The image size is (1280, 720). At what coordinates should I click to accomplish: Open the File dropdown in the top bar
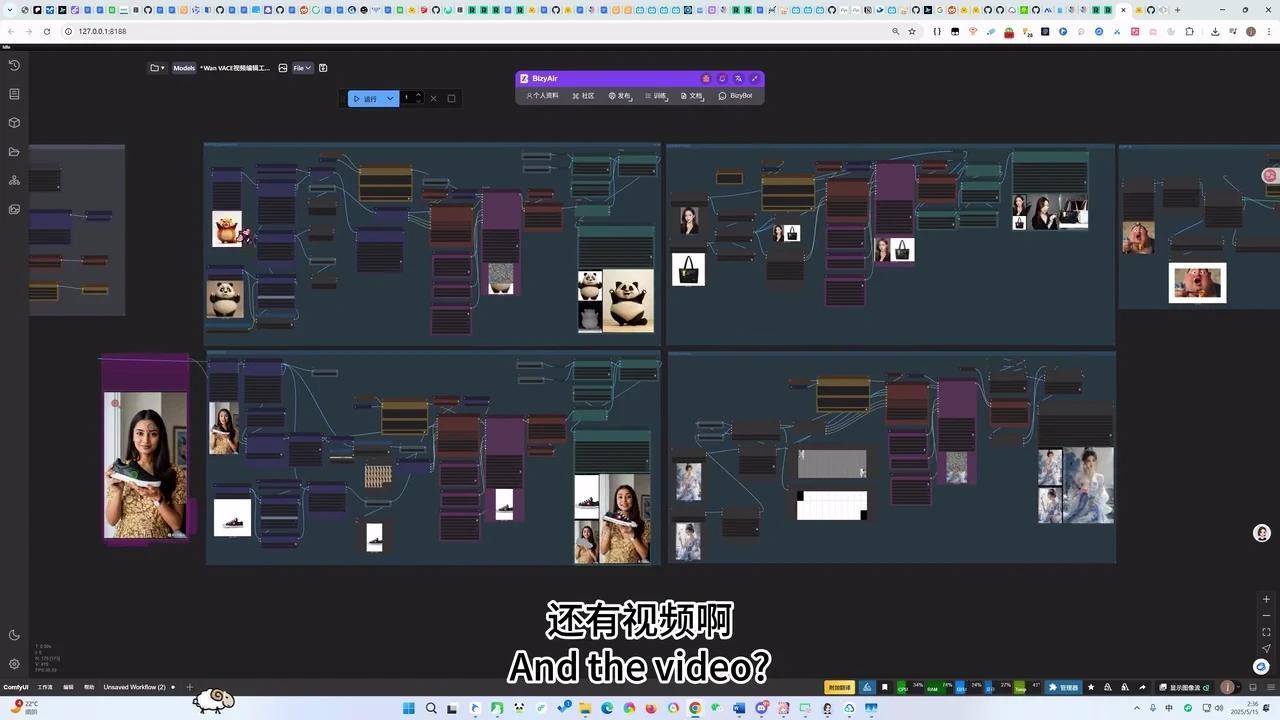click(300, 67)
